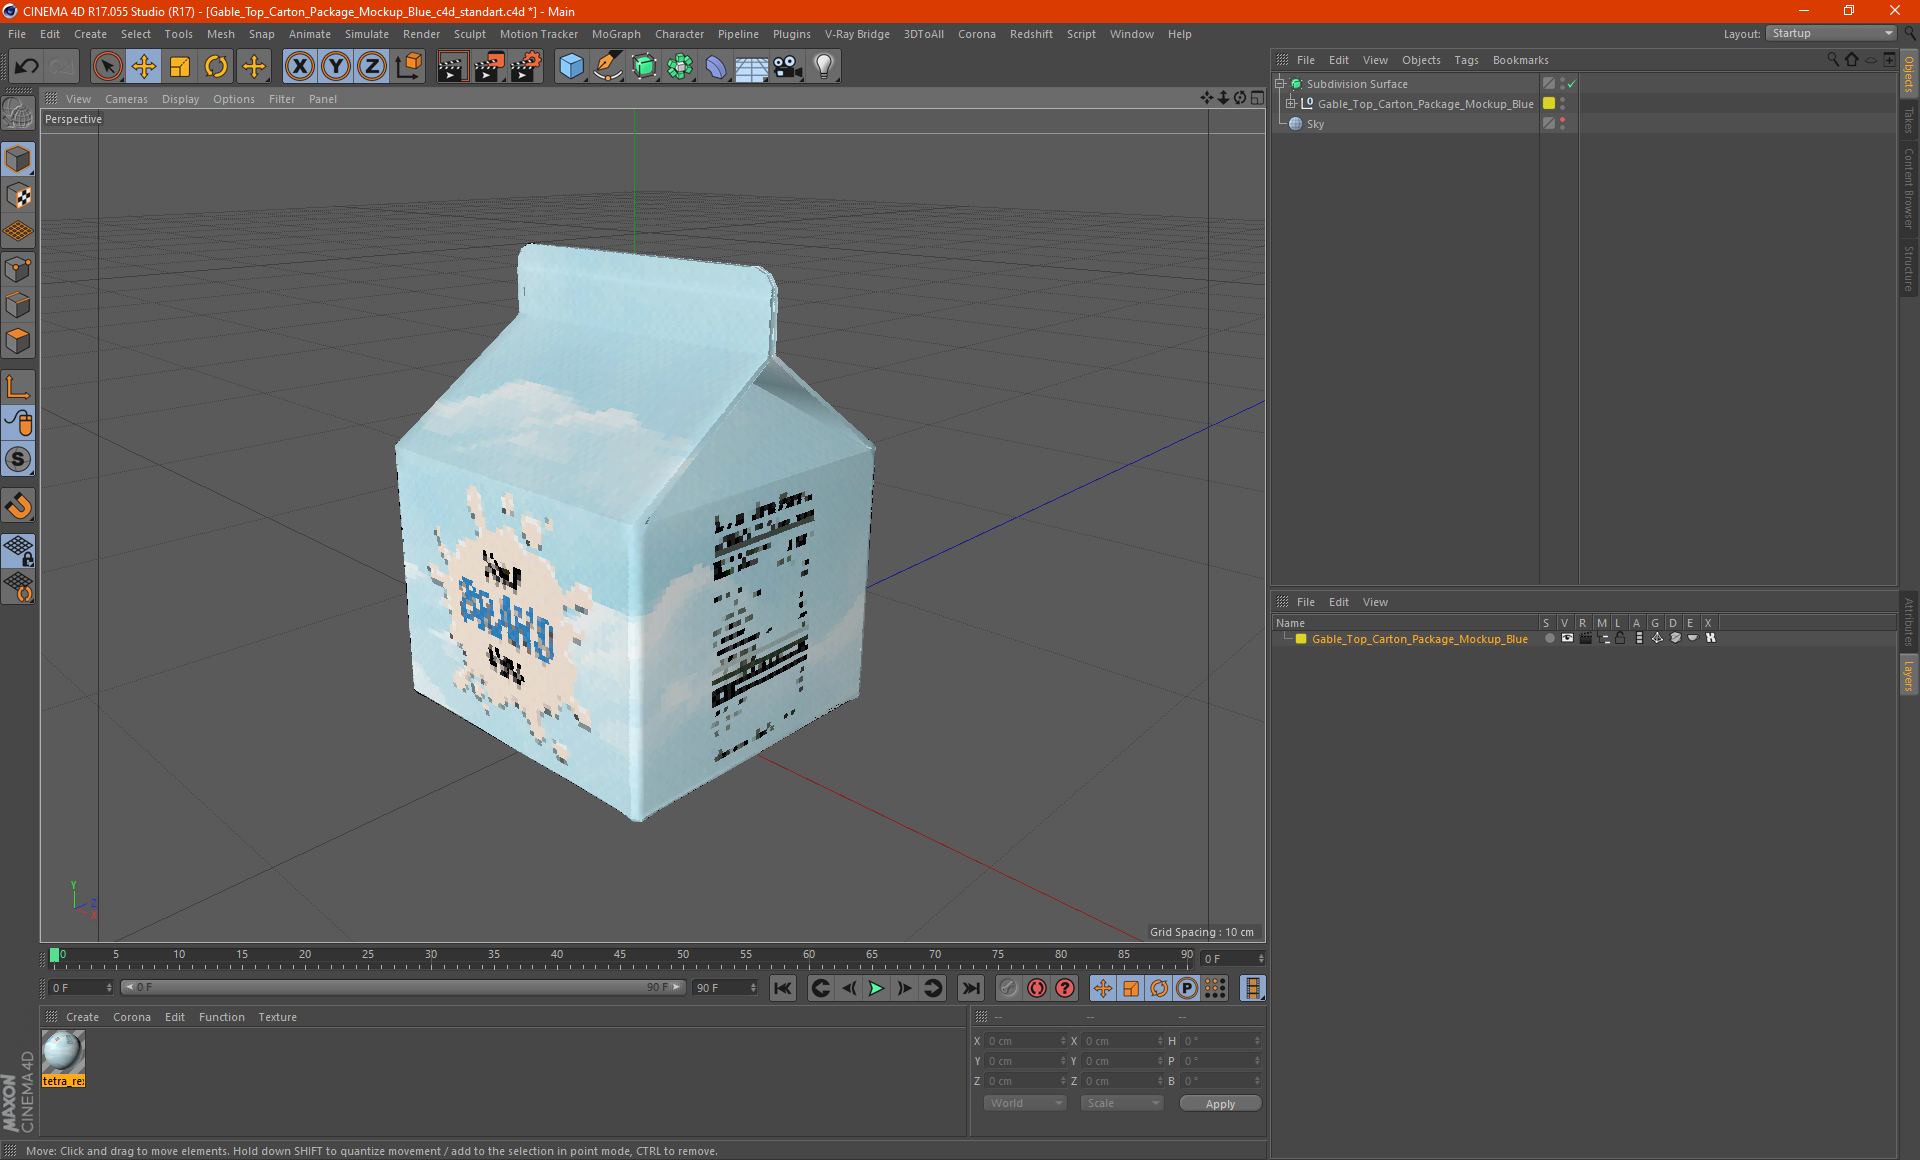Open the World coordinate dropdown
1920x1160 pixels.
1025,1103
